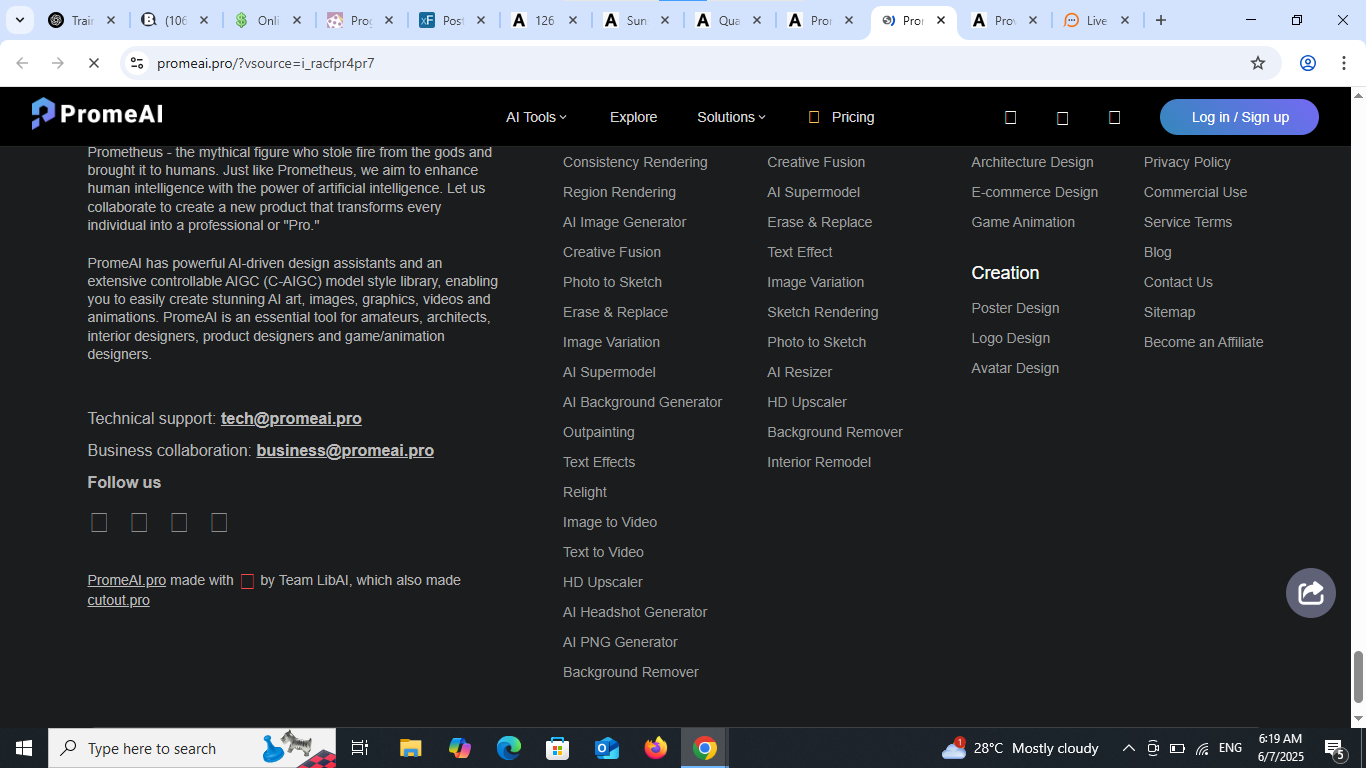This screenshot has height=768, width=1366.
Task: Click the Log in / Sign up button
Action: (x=1239, y=117)
